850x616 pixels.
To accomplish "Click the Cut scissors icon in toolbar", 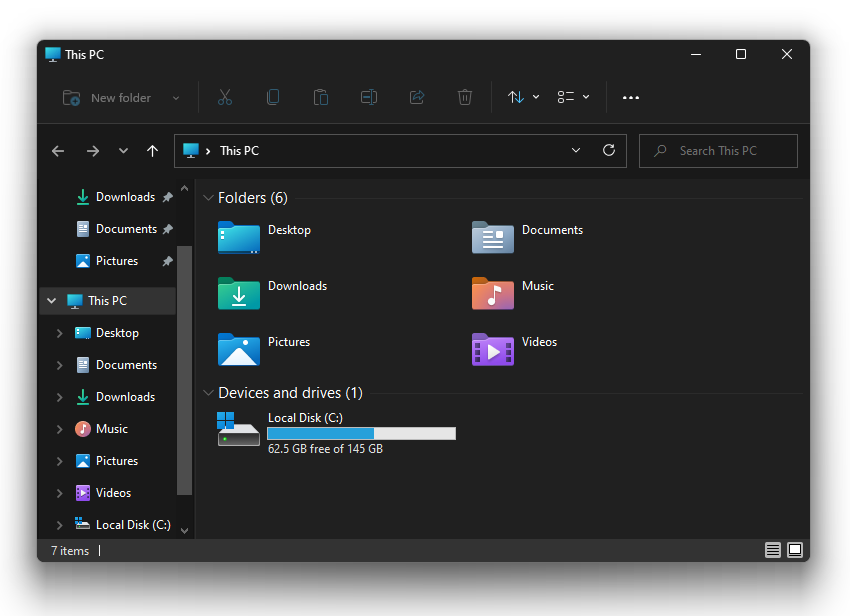I will click(224, 98).
